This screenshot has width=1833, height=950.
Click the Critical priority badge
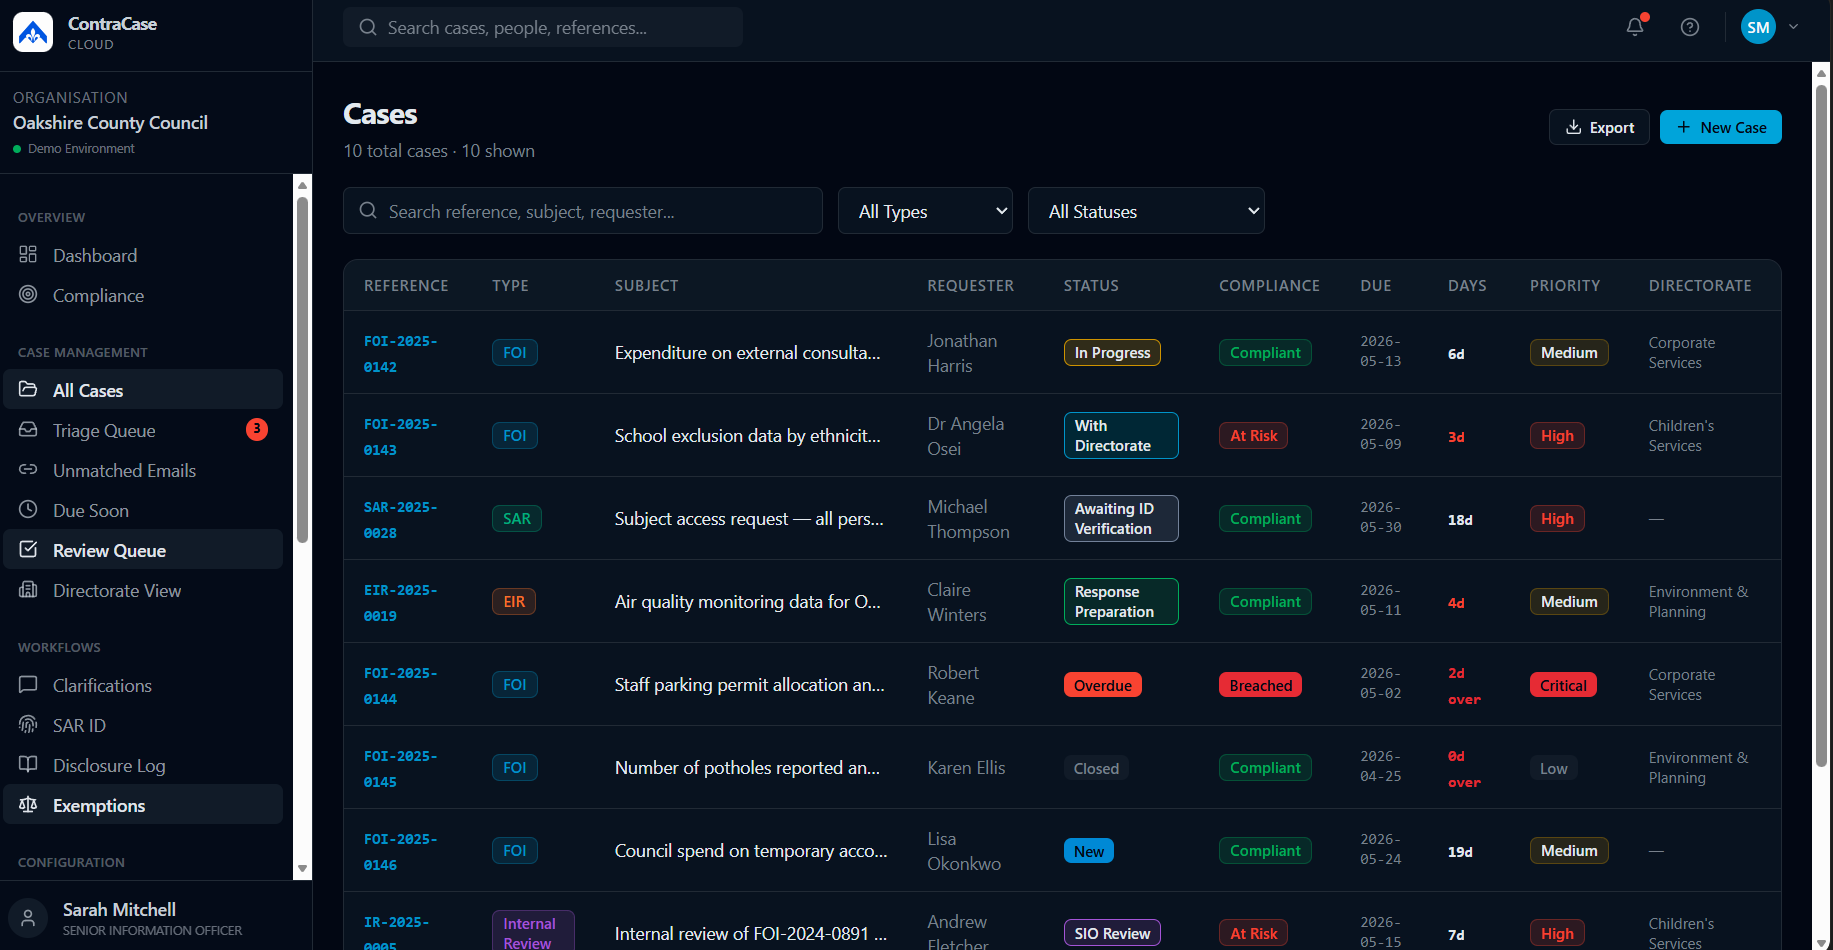click(x=1563, y=685)
